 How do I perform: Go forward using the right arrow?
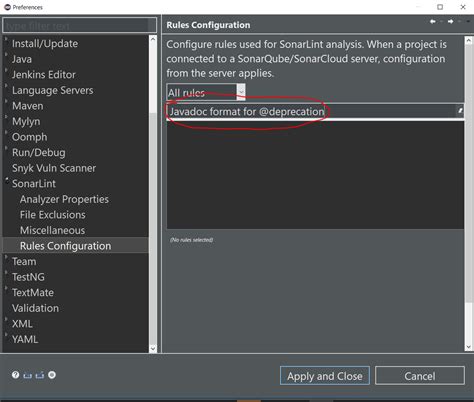point(451,22)
